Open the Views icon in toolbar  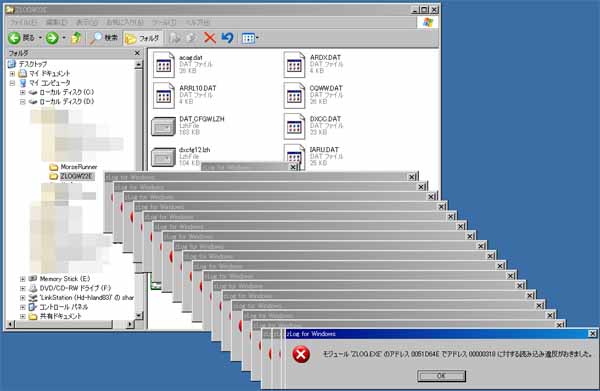pos(248,38)
